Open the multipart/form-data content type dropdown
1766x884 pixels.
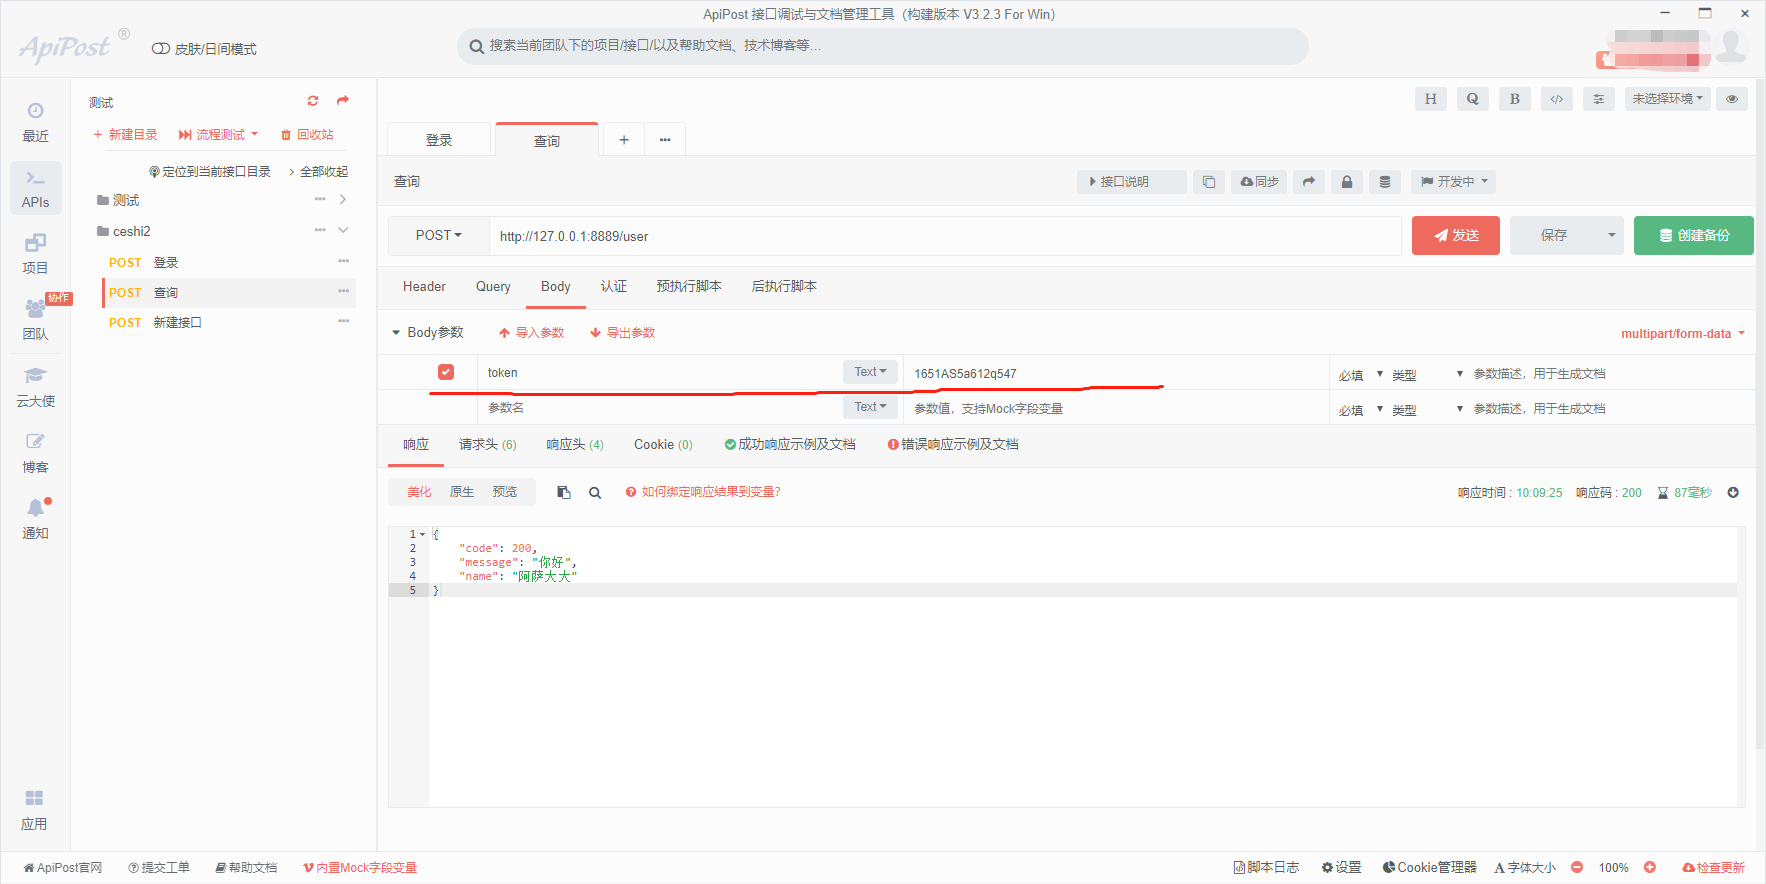pyautogui.click(x=1683, y=334)
